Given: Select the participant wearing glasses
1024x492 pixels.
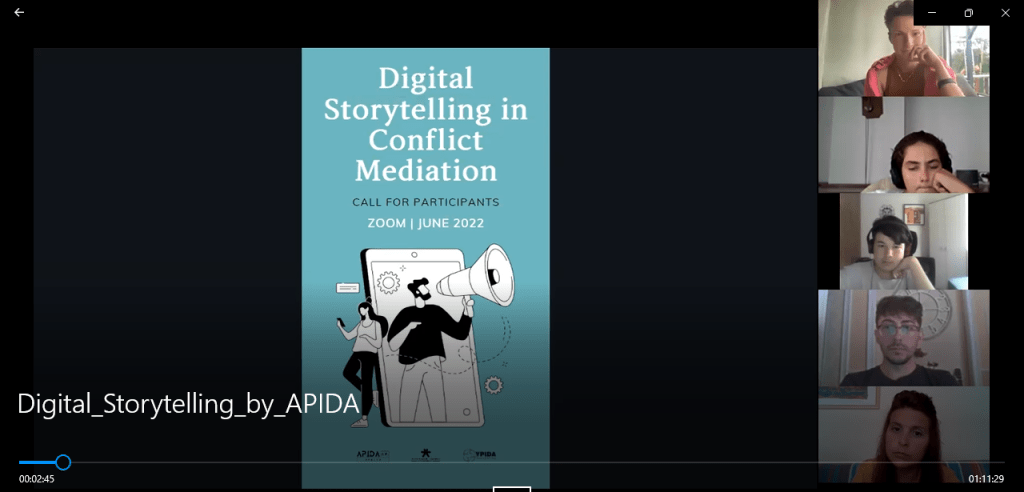Looking at the screenshot, I should [903, 338].
